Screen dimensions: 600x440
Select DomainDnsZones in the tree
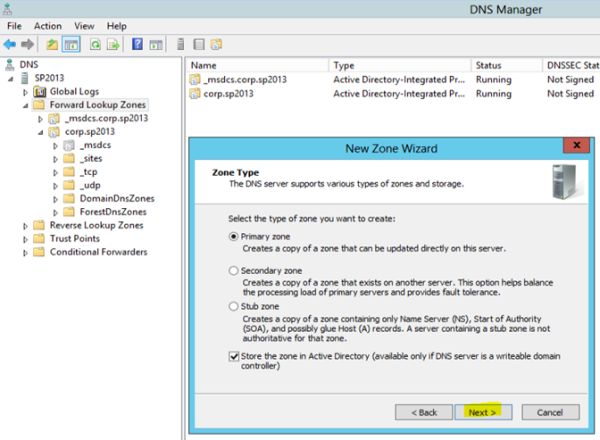point(117,199)
